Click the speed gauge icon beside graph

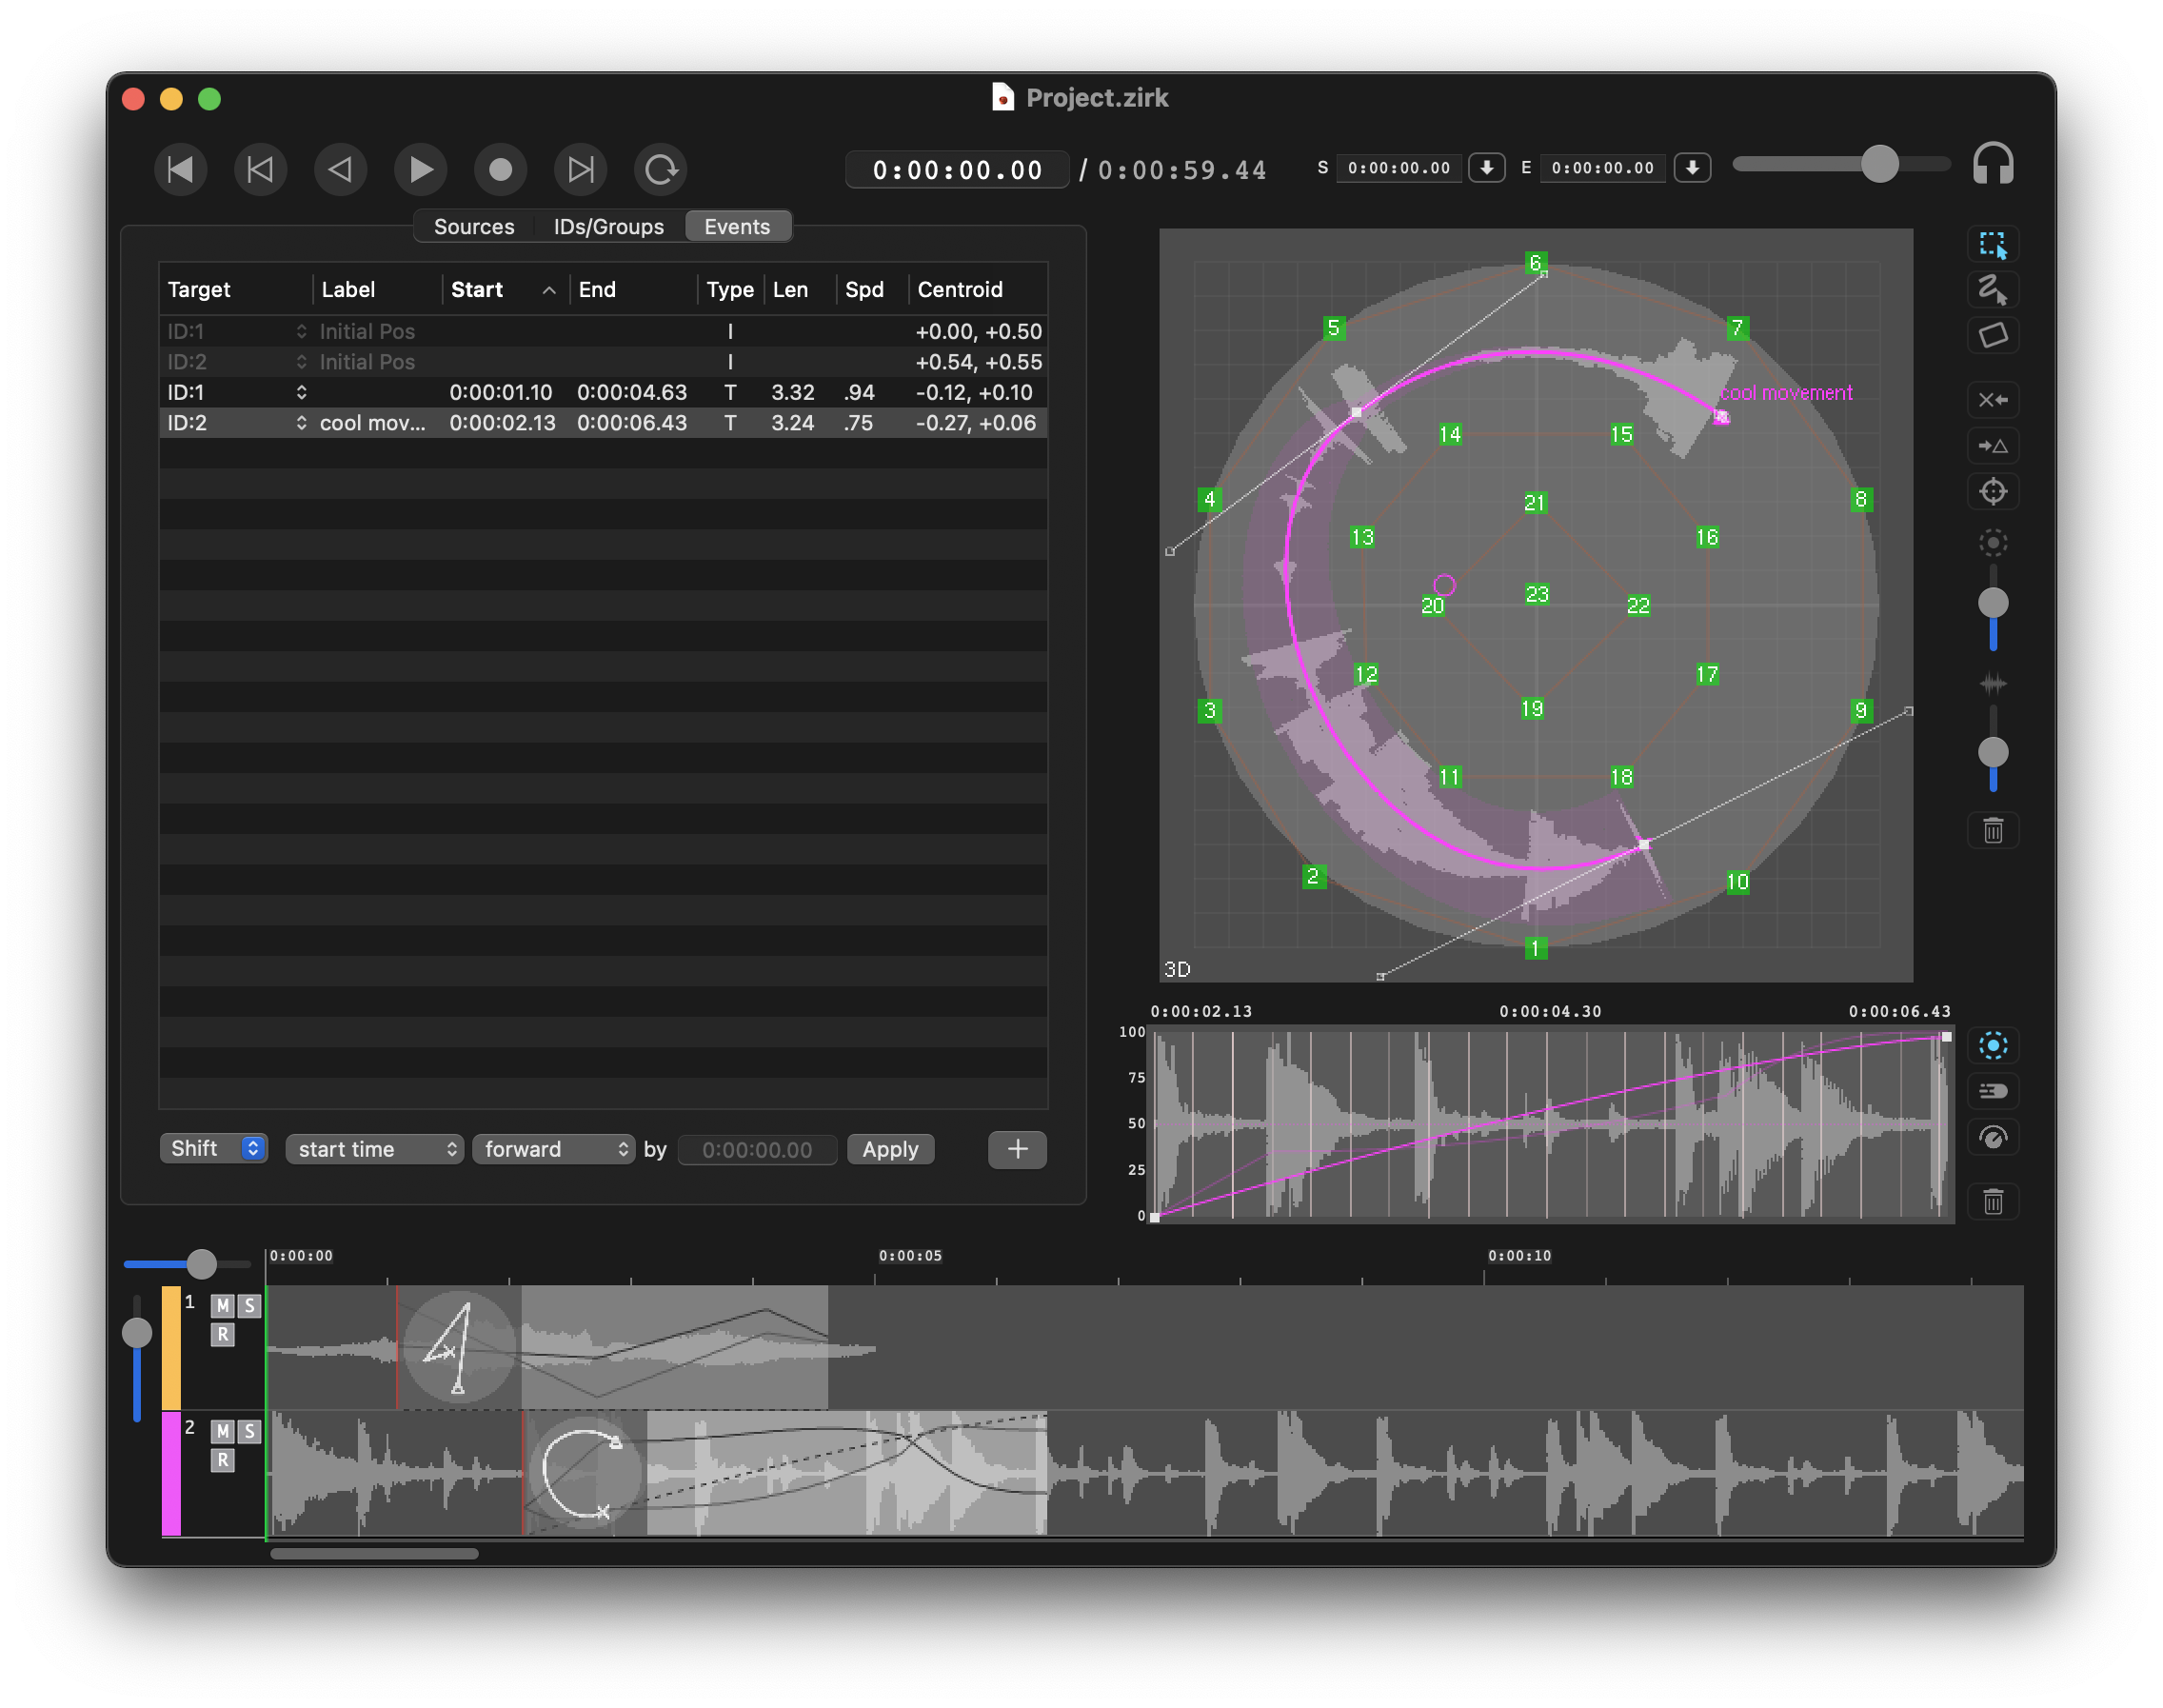1993,1138
